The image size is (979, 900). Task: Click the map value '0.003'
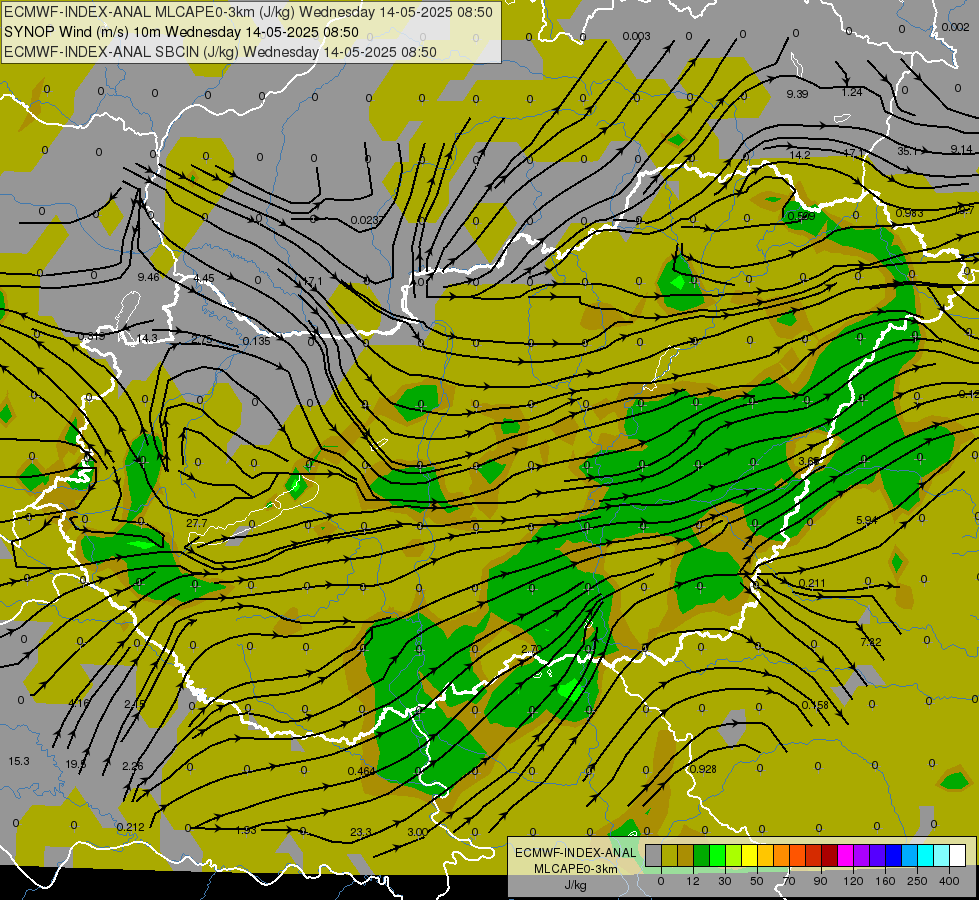tap(636, 36)
